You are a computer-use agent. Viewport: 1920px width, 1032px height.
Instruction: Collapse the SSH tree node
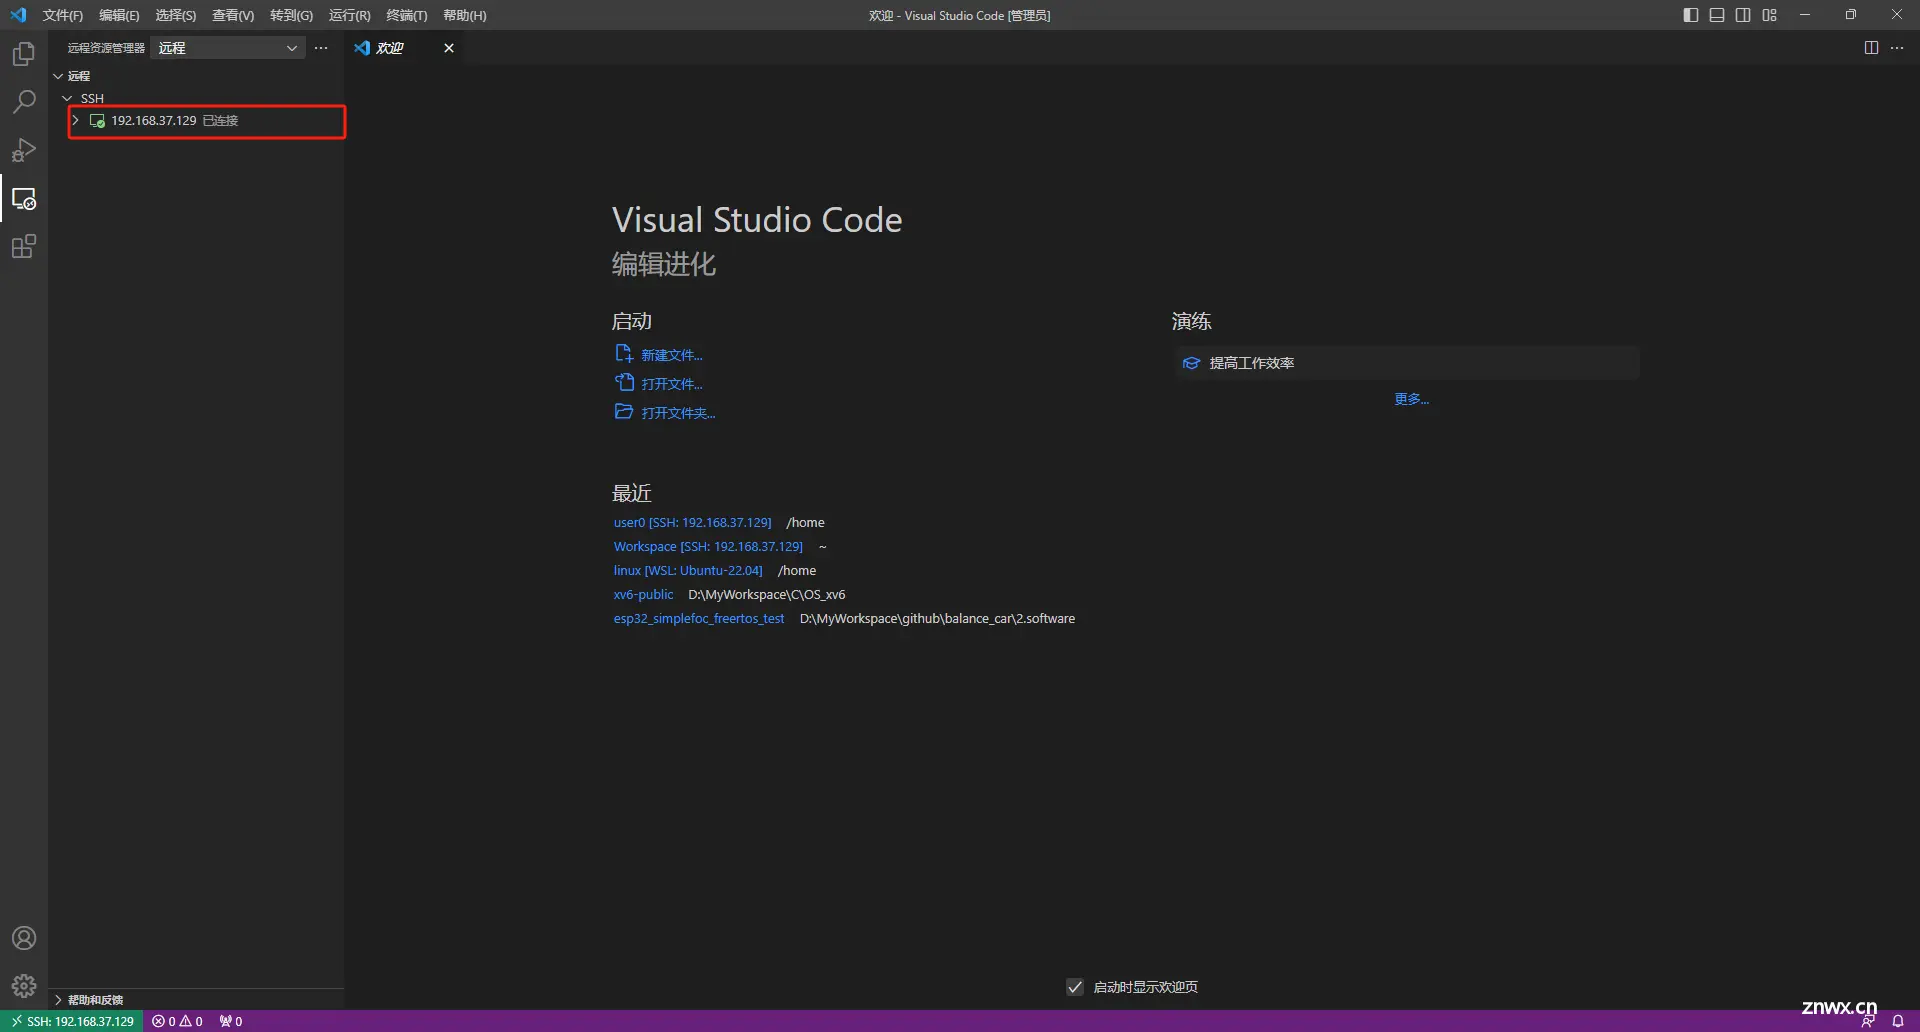point(67,98)
